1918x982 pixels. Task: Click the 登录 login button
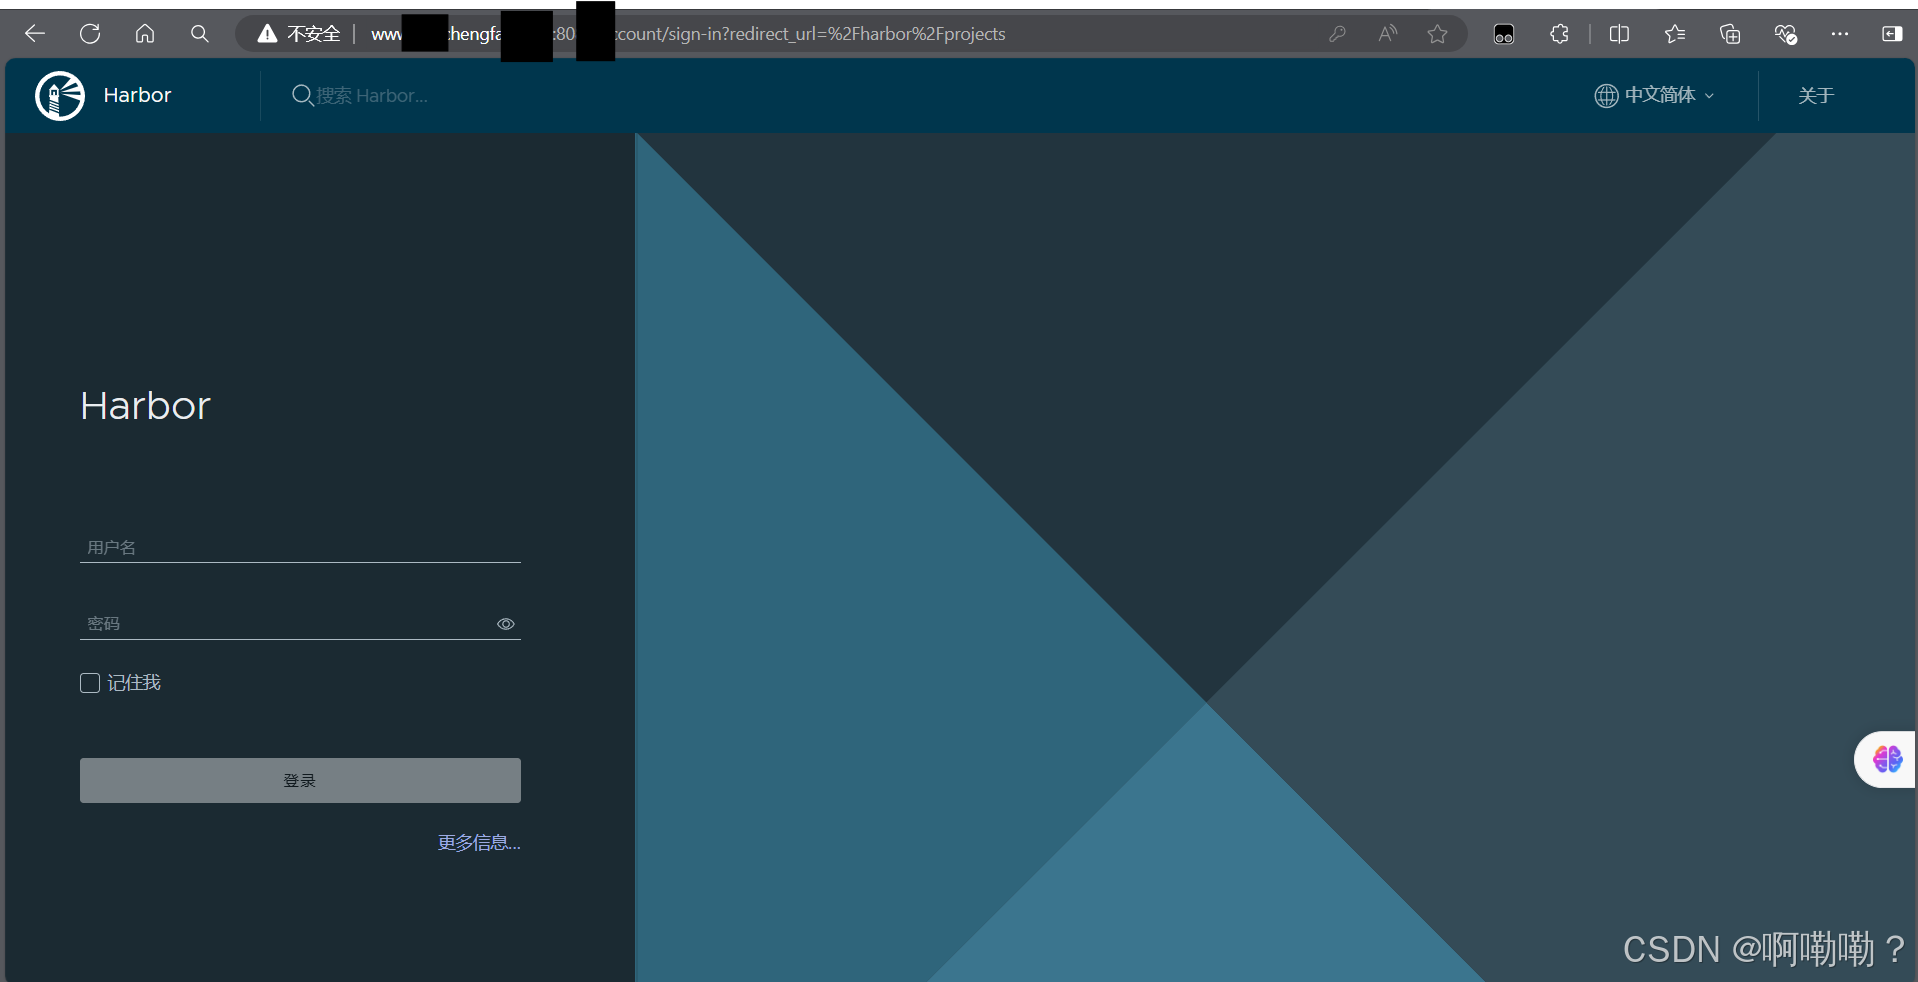click(x=300, y=780)
